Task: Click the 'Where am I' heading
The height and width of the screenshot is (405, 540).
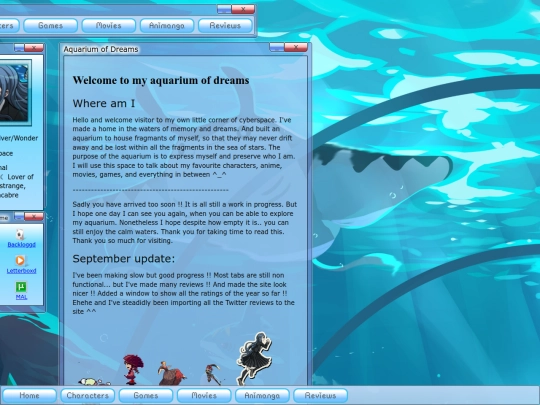Action: pos(104,103)
